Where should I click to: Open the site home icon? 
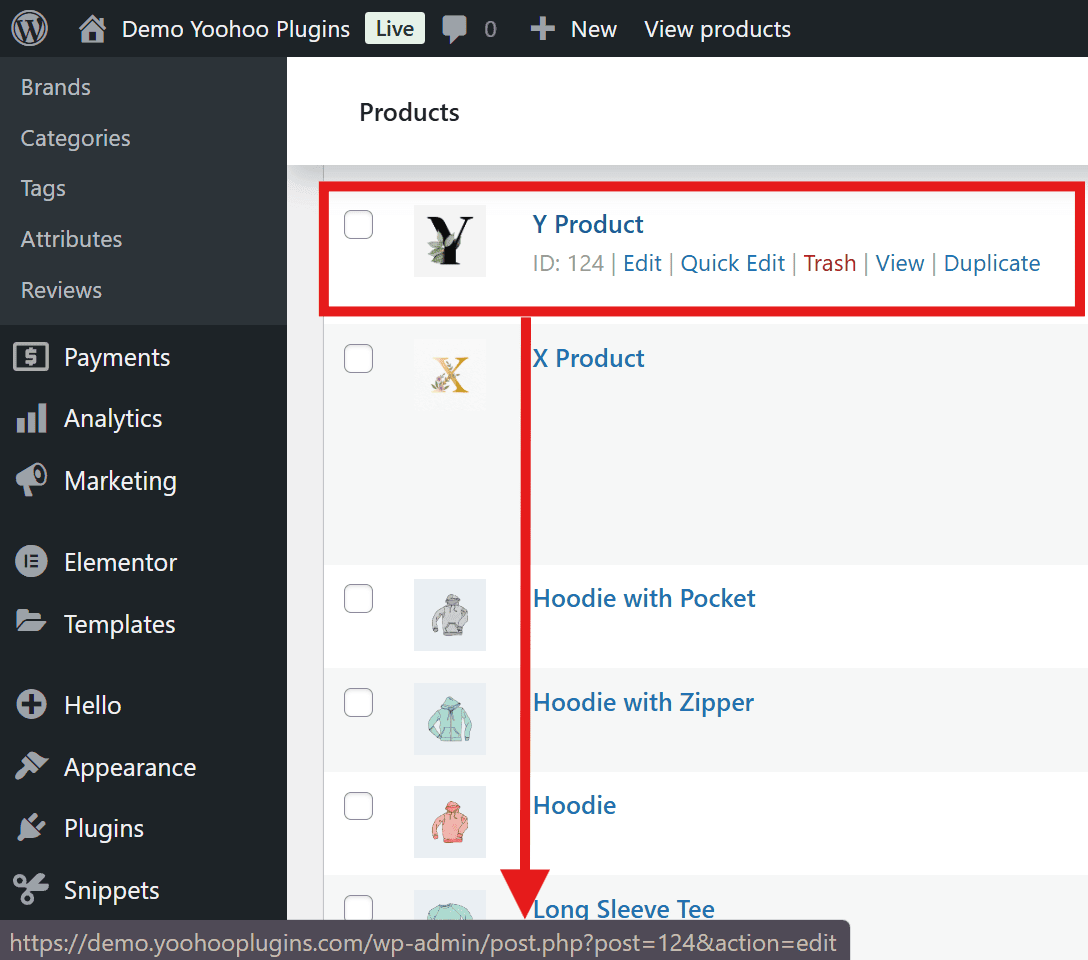[x=92, y=30]
